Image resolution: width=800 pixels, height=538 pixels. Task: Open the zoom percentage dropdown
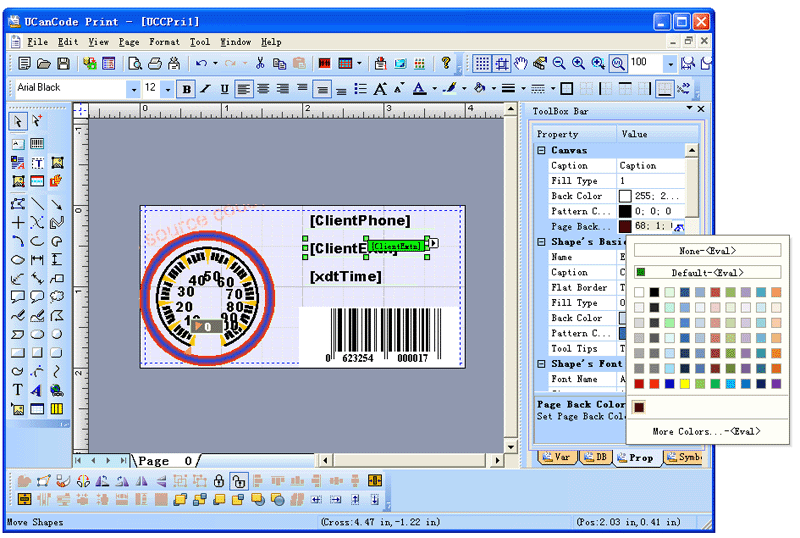click(x=669, y=63)
